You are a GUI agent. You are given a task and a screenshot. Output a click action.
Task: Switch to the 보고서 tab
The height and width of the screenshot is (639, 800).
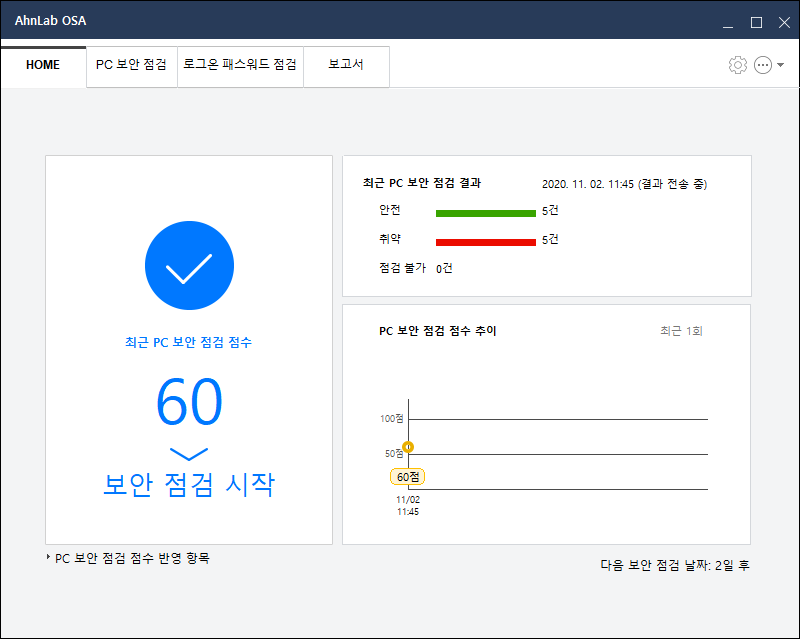(x=345, y=64)
